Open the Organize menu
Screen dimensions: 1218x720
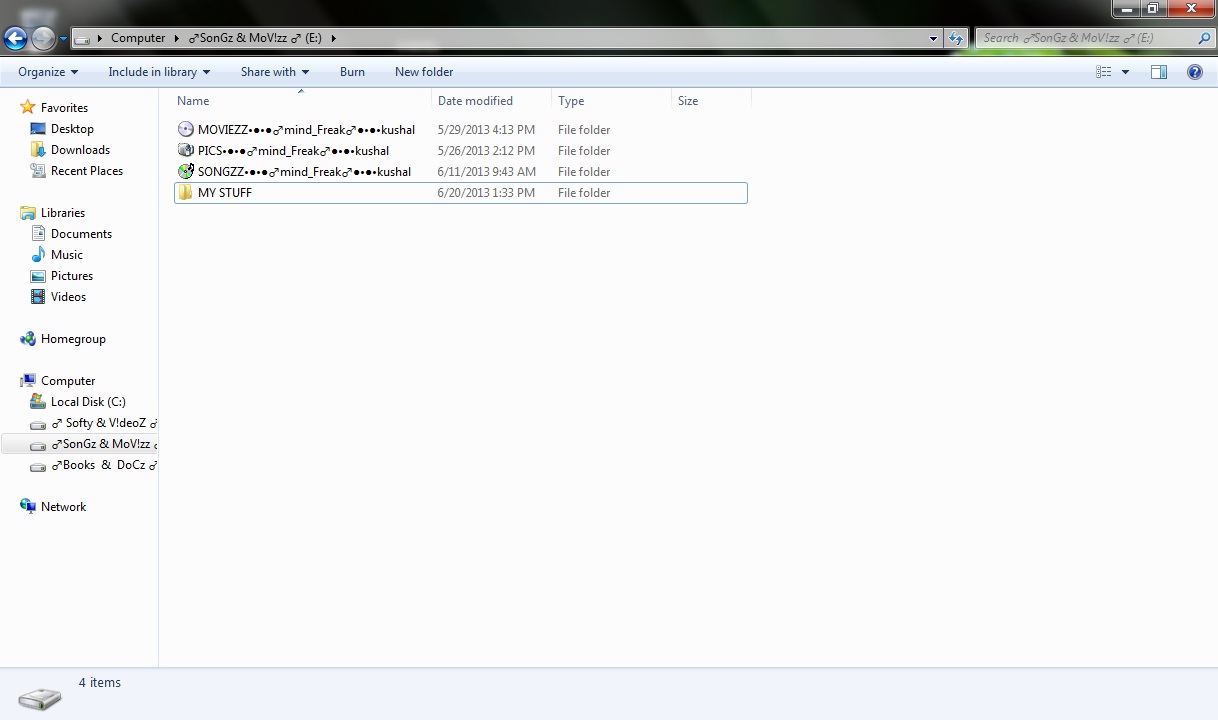48,72
